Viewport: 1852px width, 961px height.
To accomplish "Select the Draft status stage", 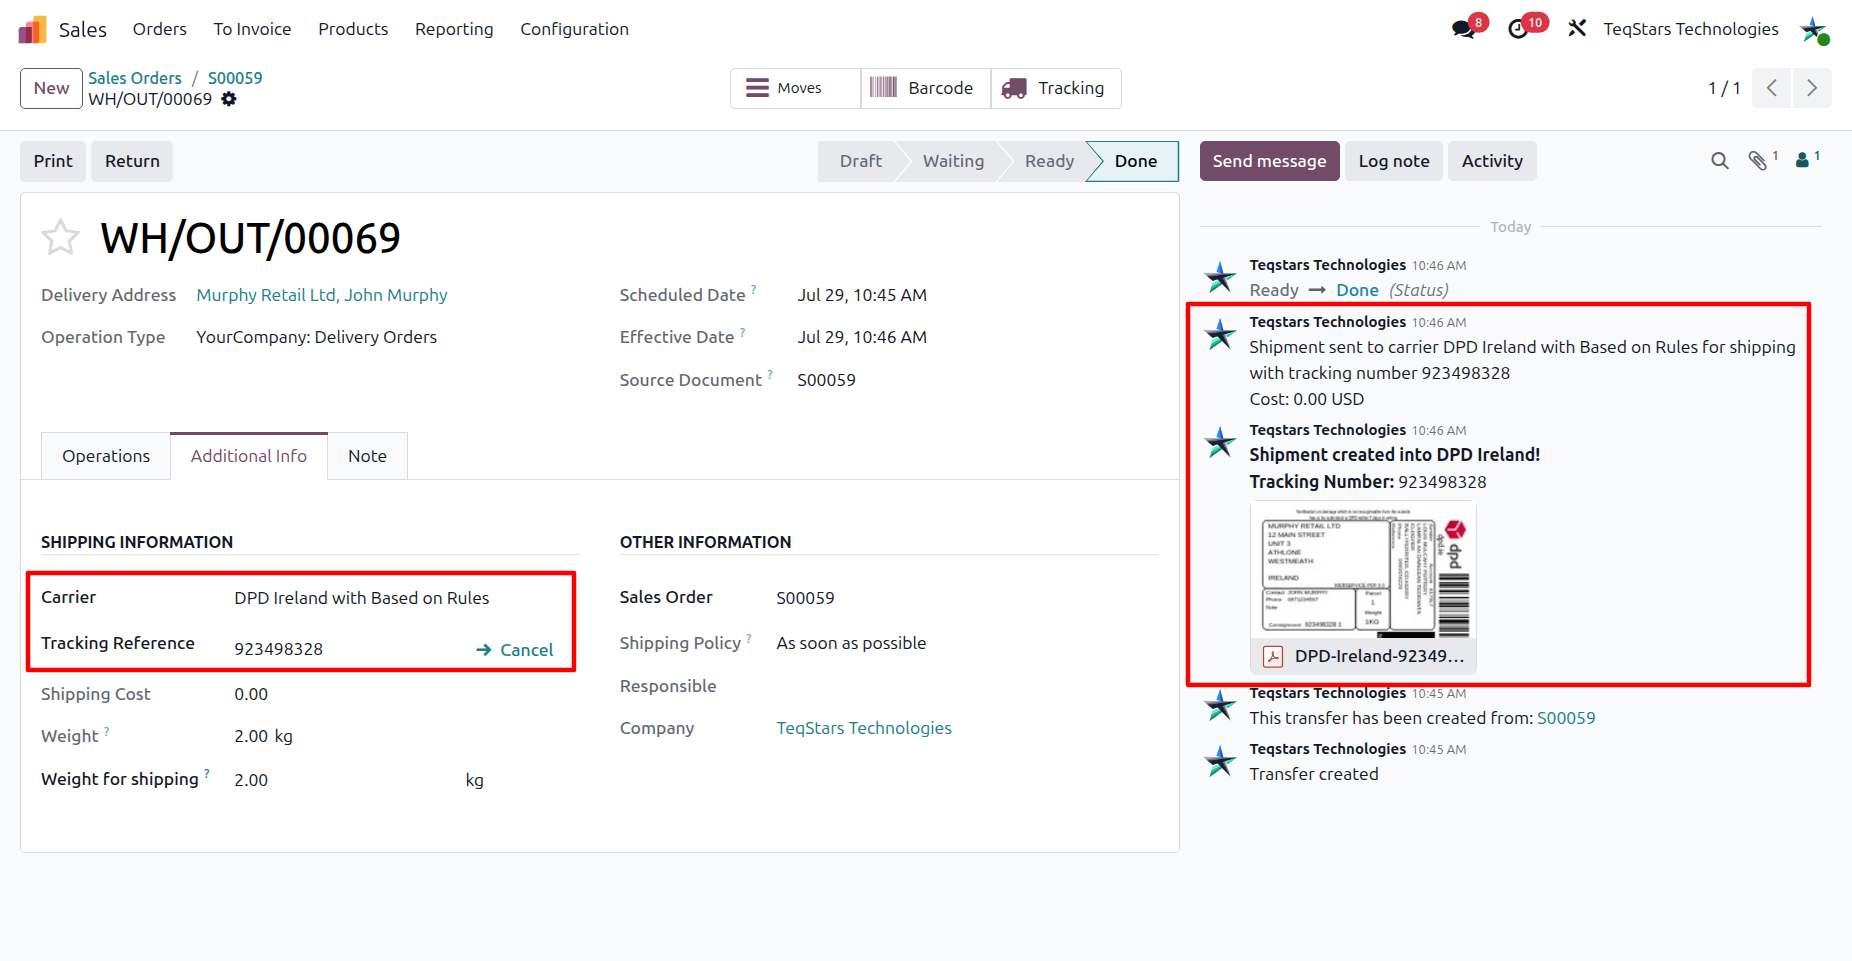I will coord(860,161).
